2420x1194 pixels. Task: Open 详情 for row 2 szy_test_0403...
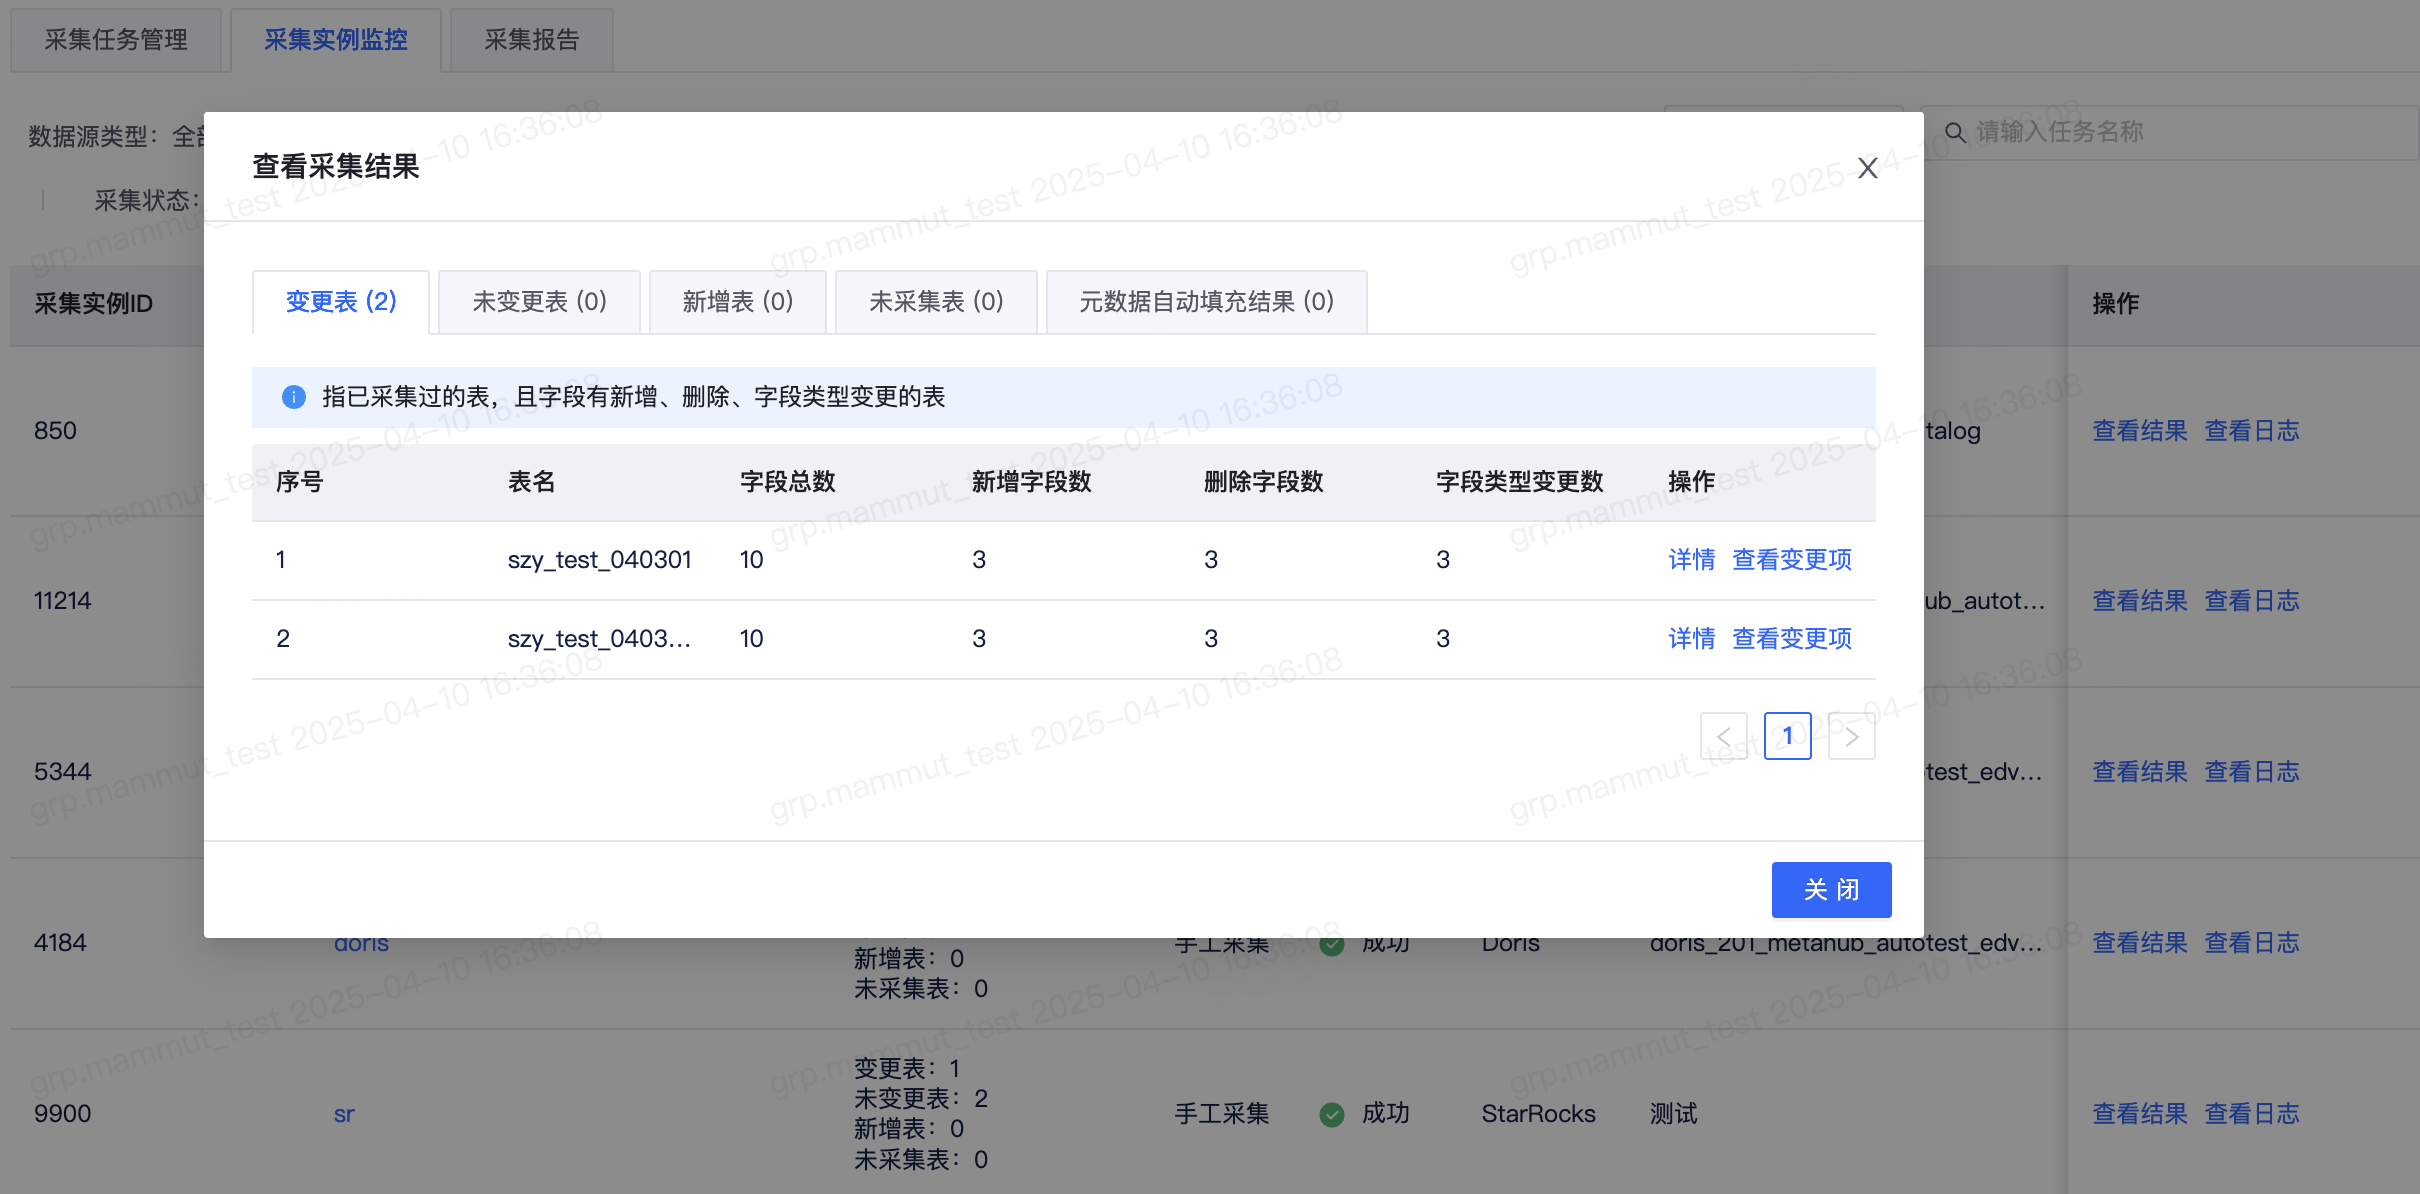pyautogui.click(x=1692, y=639)
